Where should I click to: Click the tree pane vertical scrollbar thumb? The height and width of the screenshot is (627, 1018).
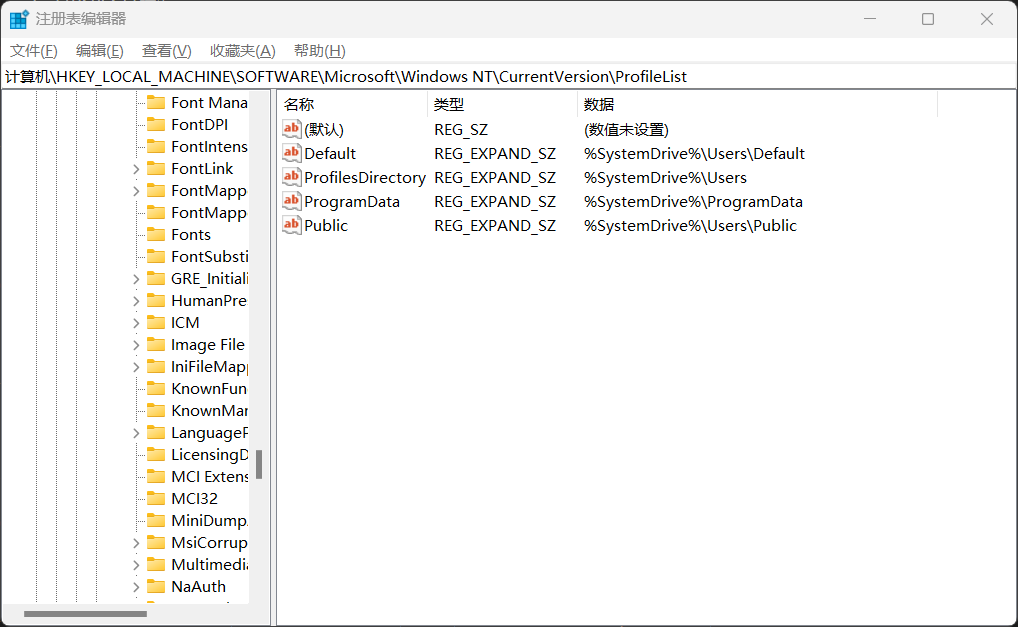pos(259,464)
